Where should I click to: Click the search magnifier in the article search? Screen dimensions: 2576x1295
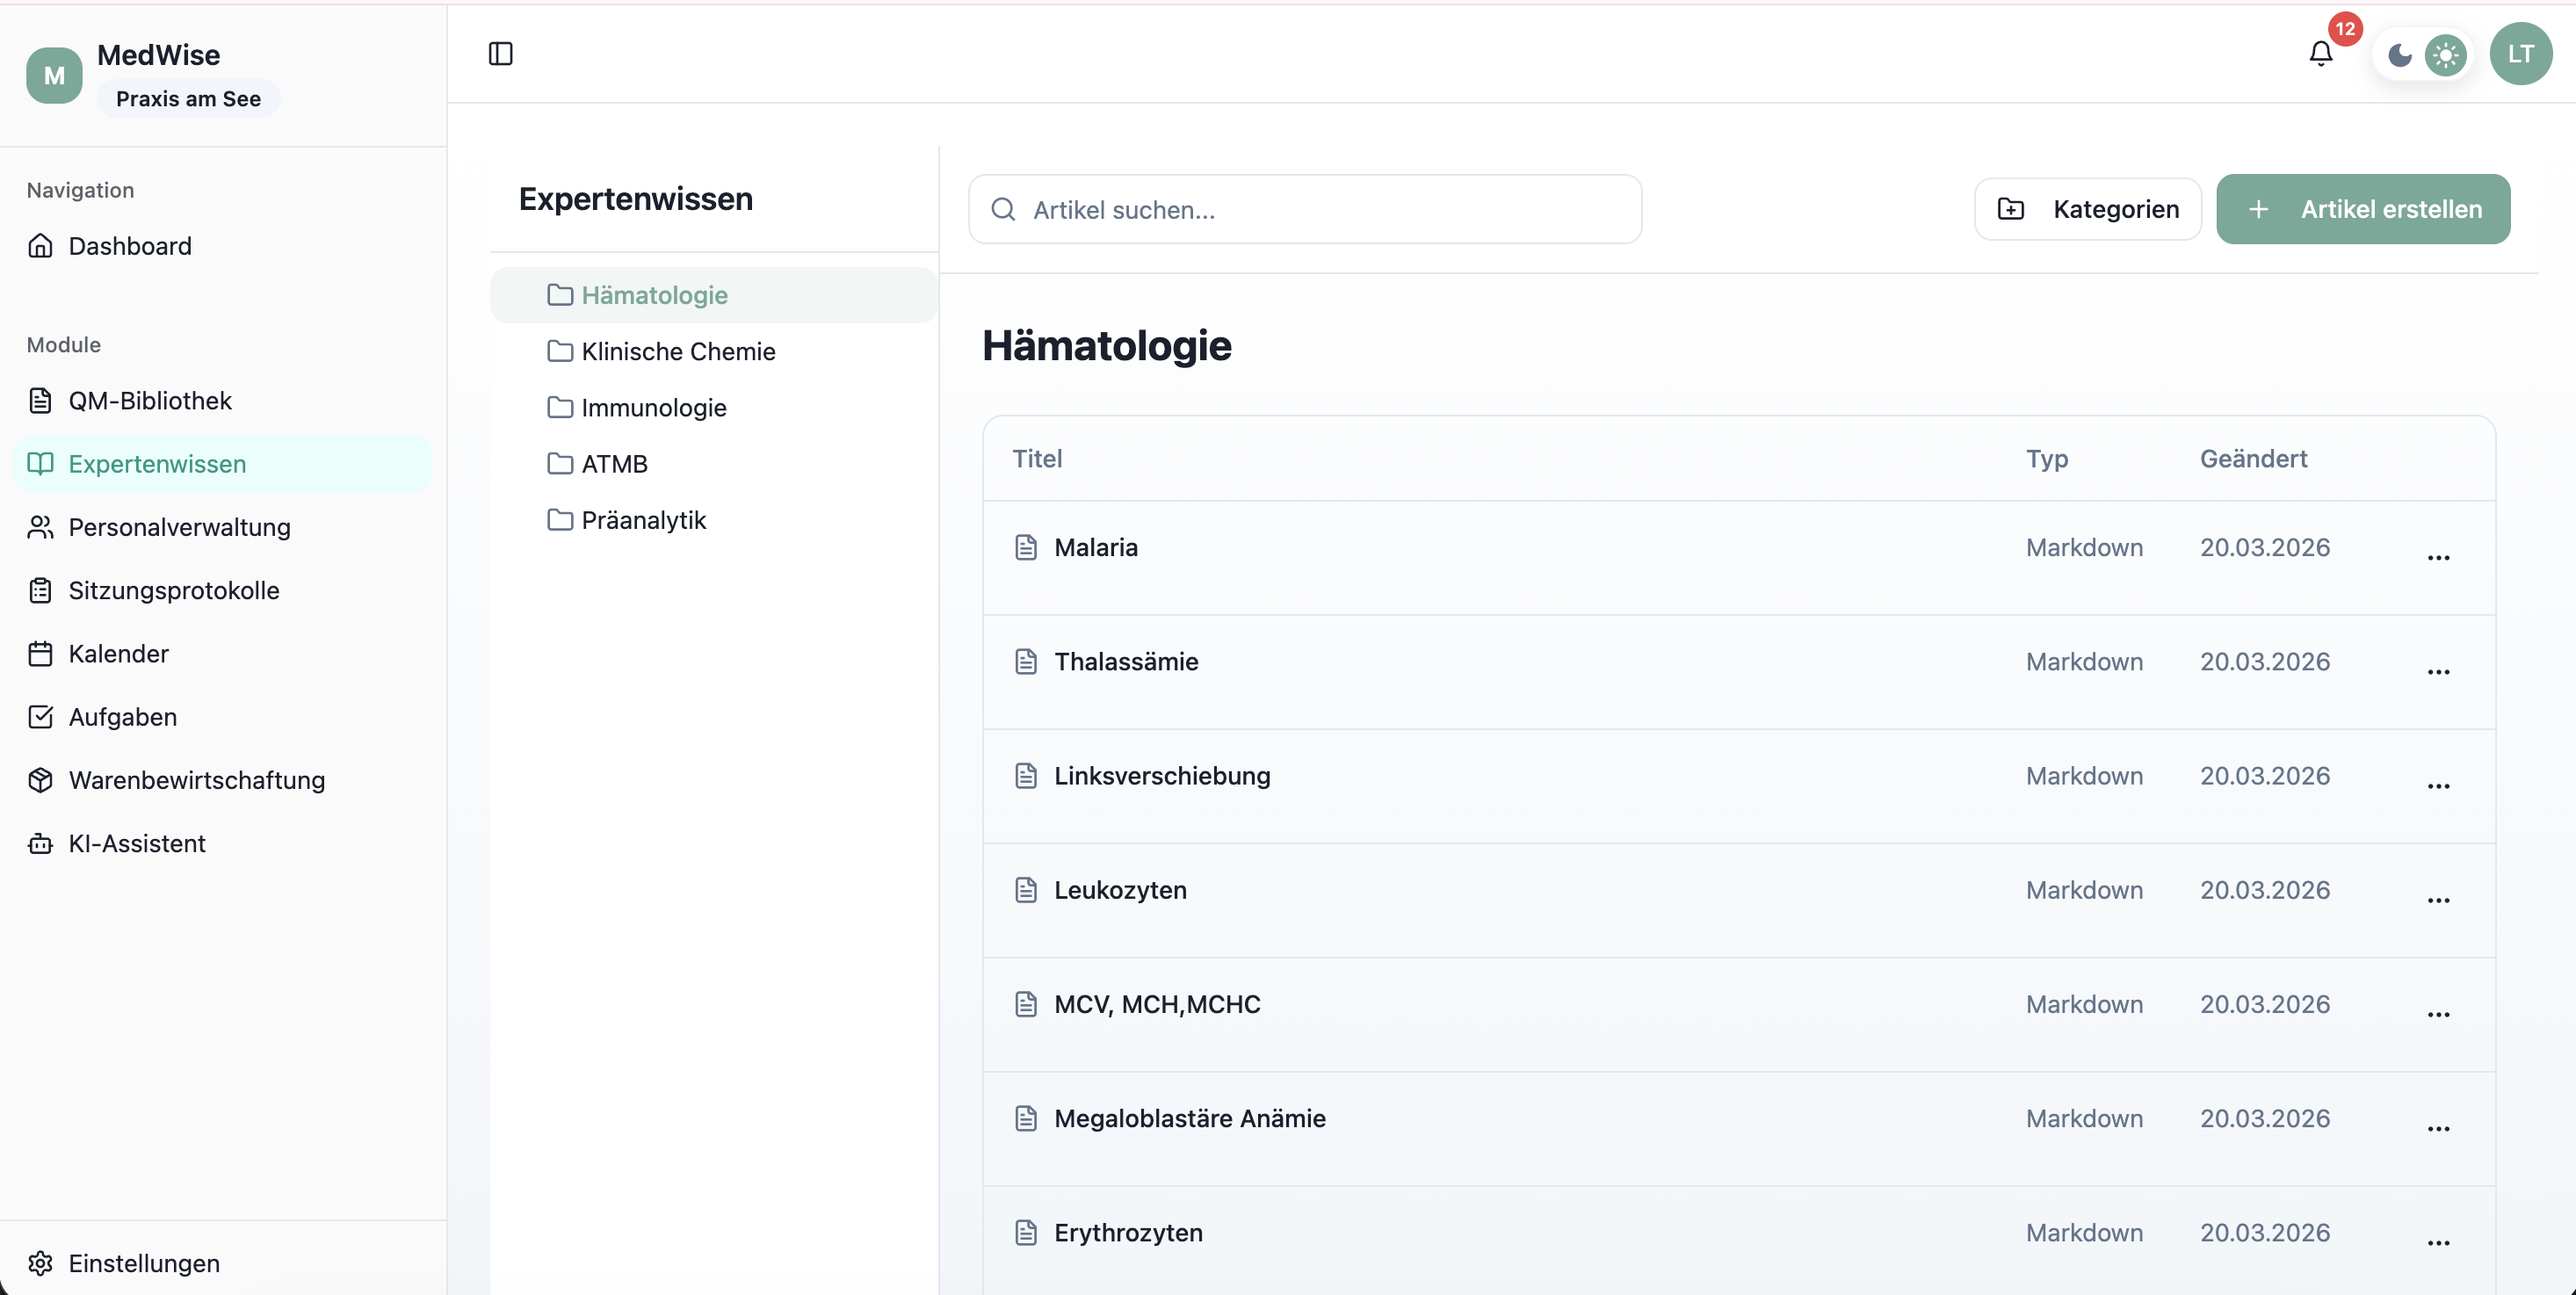coord(1003,209)
